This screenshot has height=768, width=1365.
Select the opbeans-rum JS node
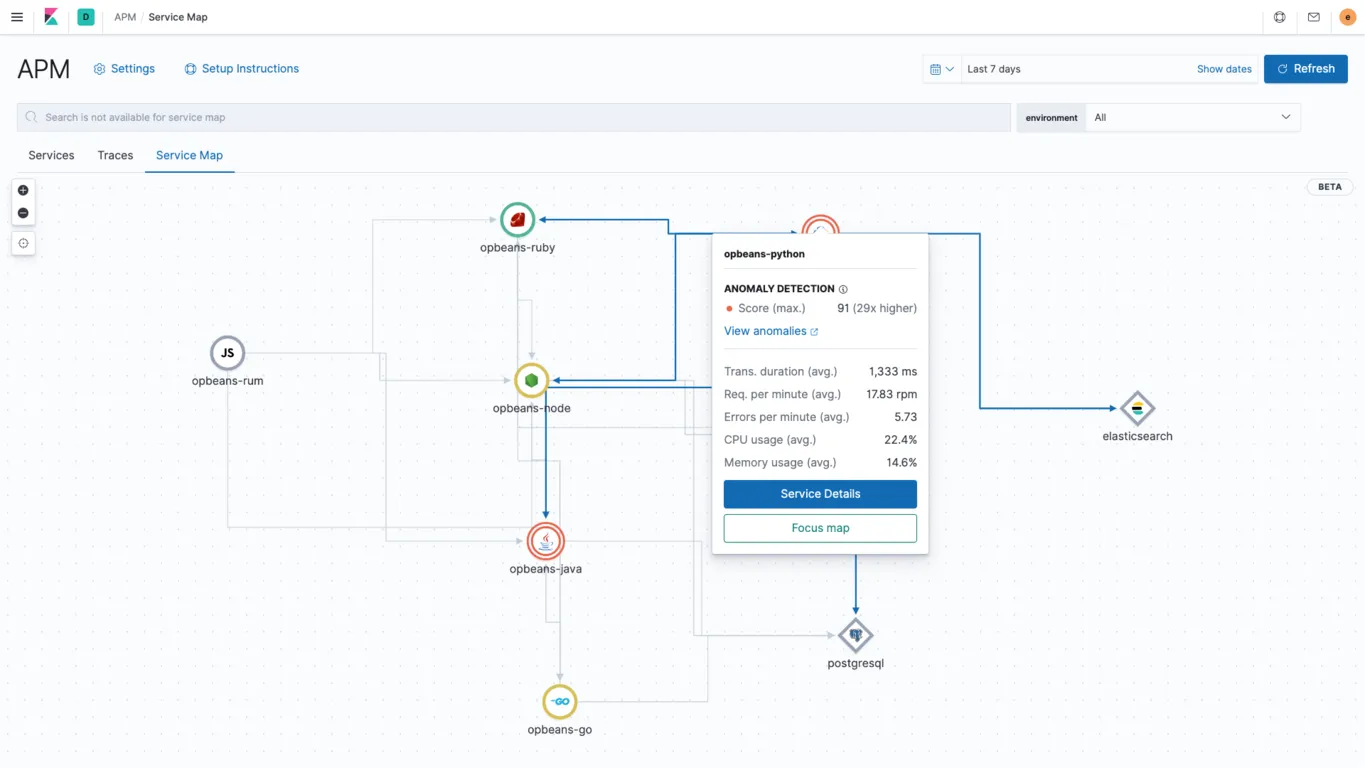click(x=227, y=353)
